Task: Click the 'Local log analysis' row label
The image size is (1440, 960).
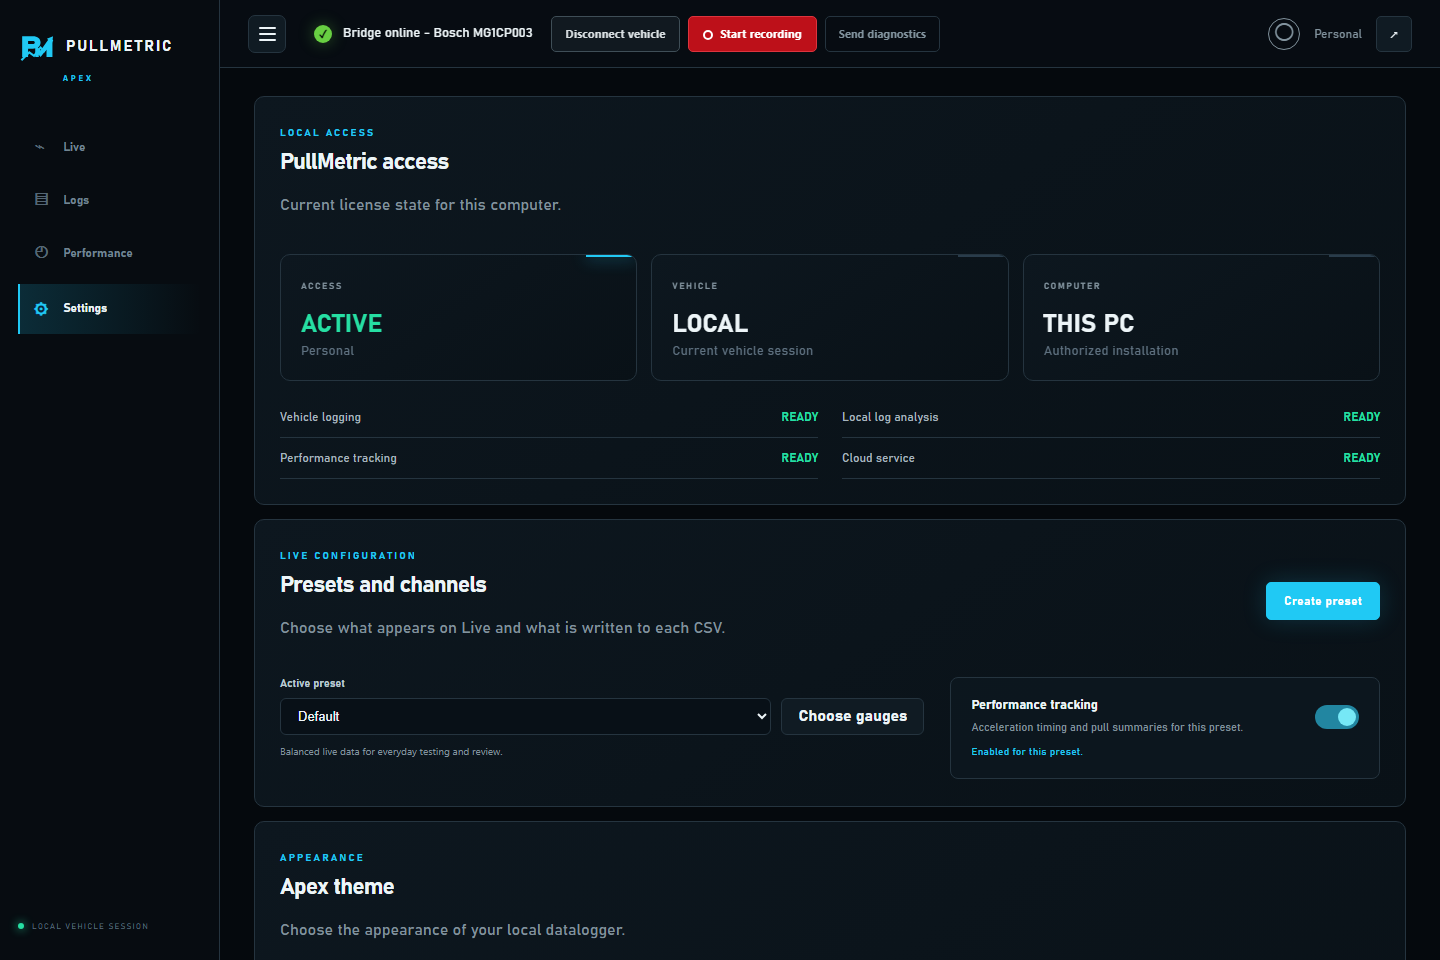Action: click(890, 417)
